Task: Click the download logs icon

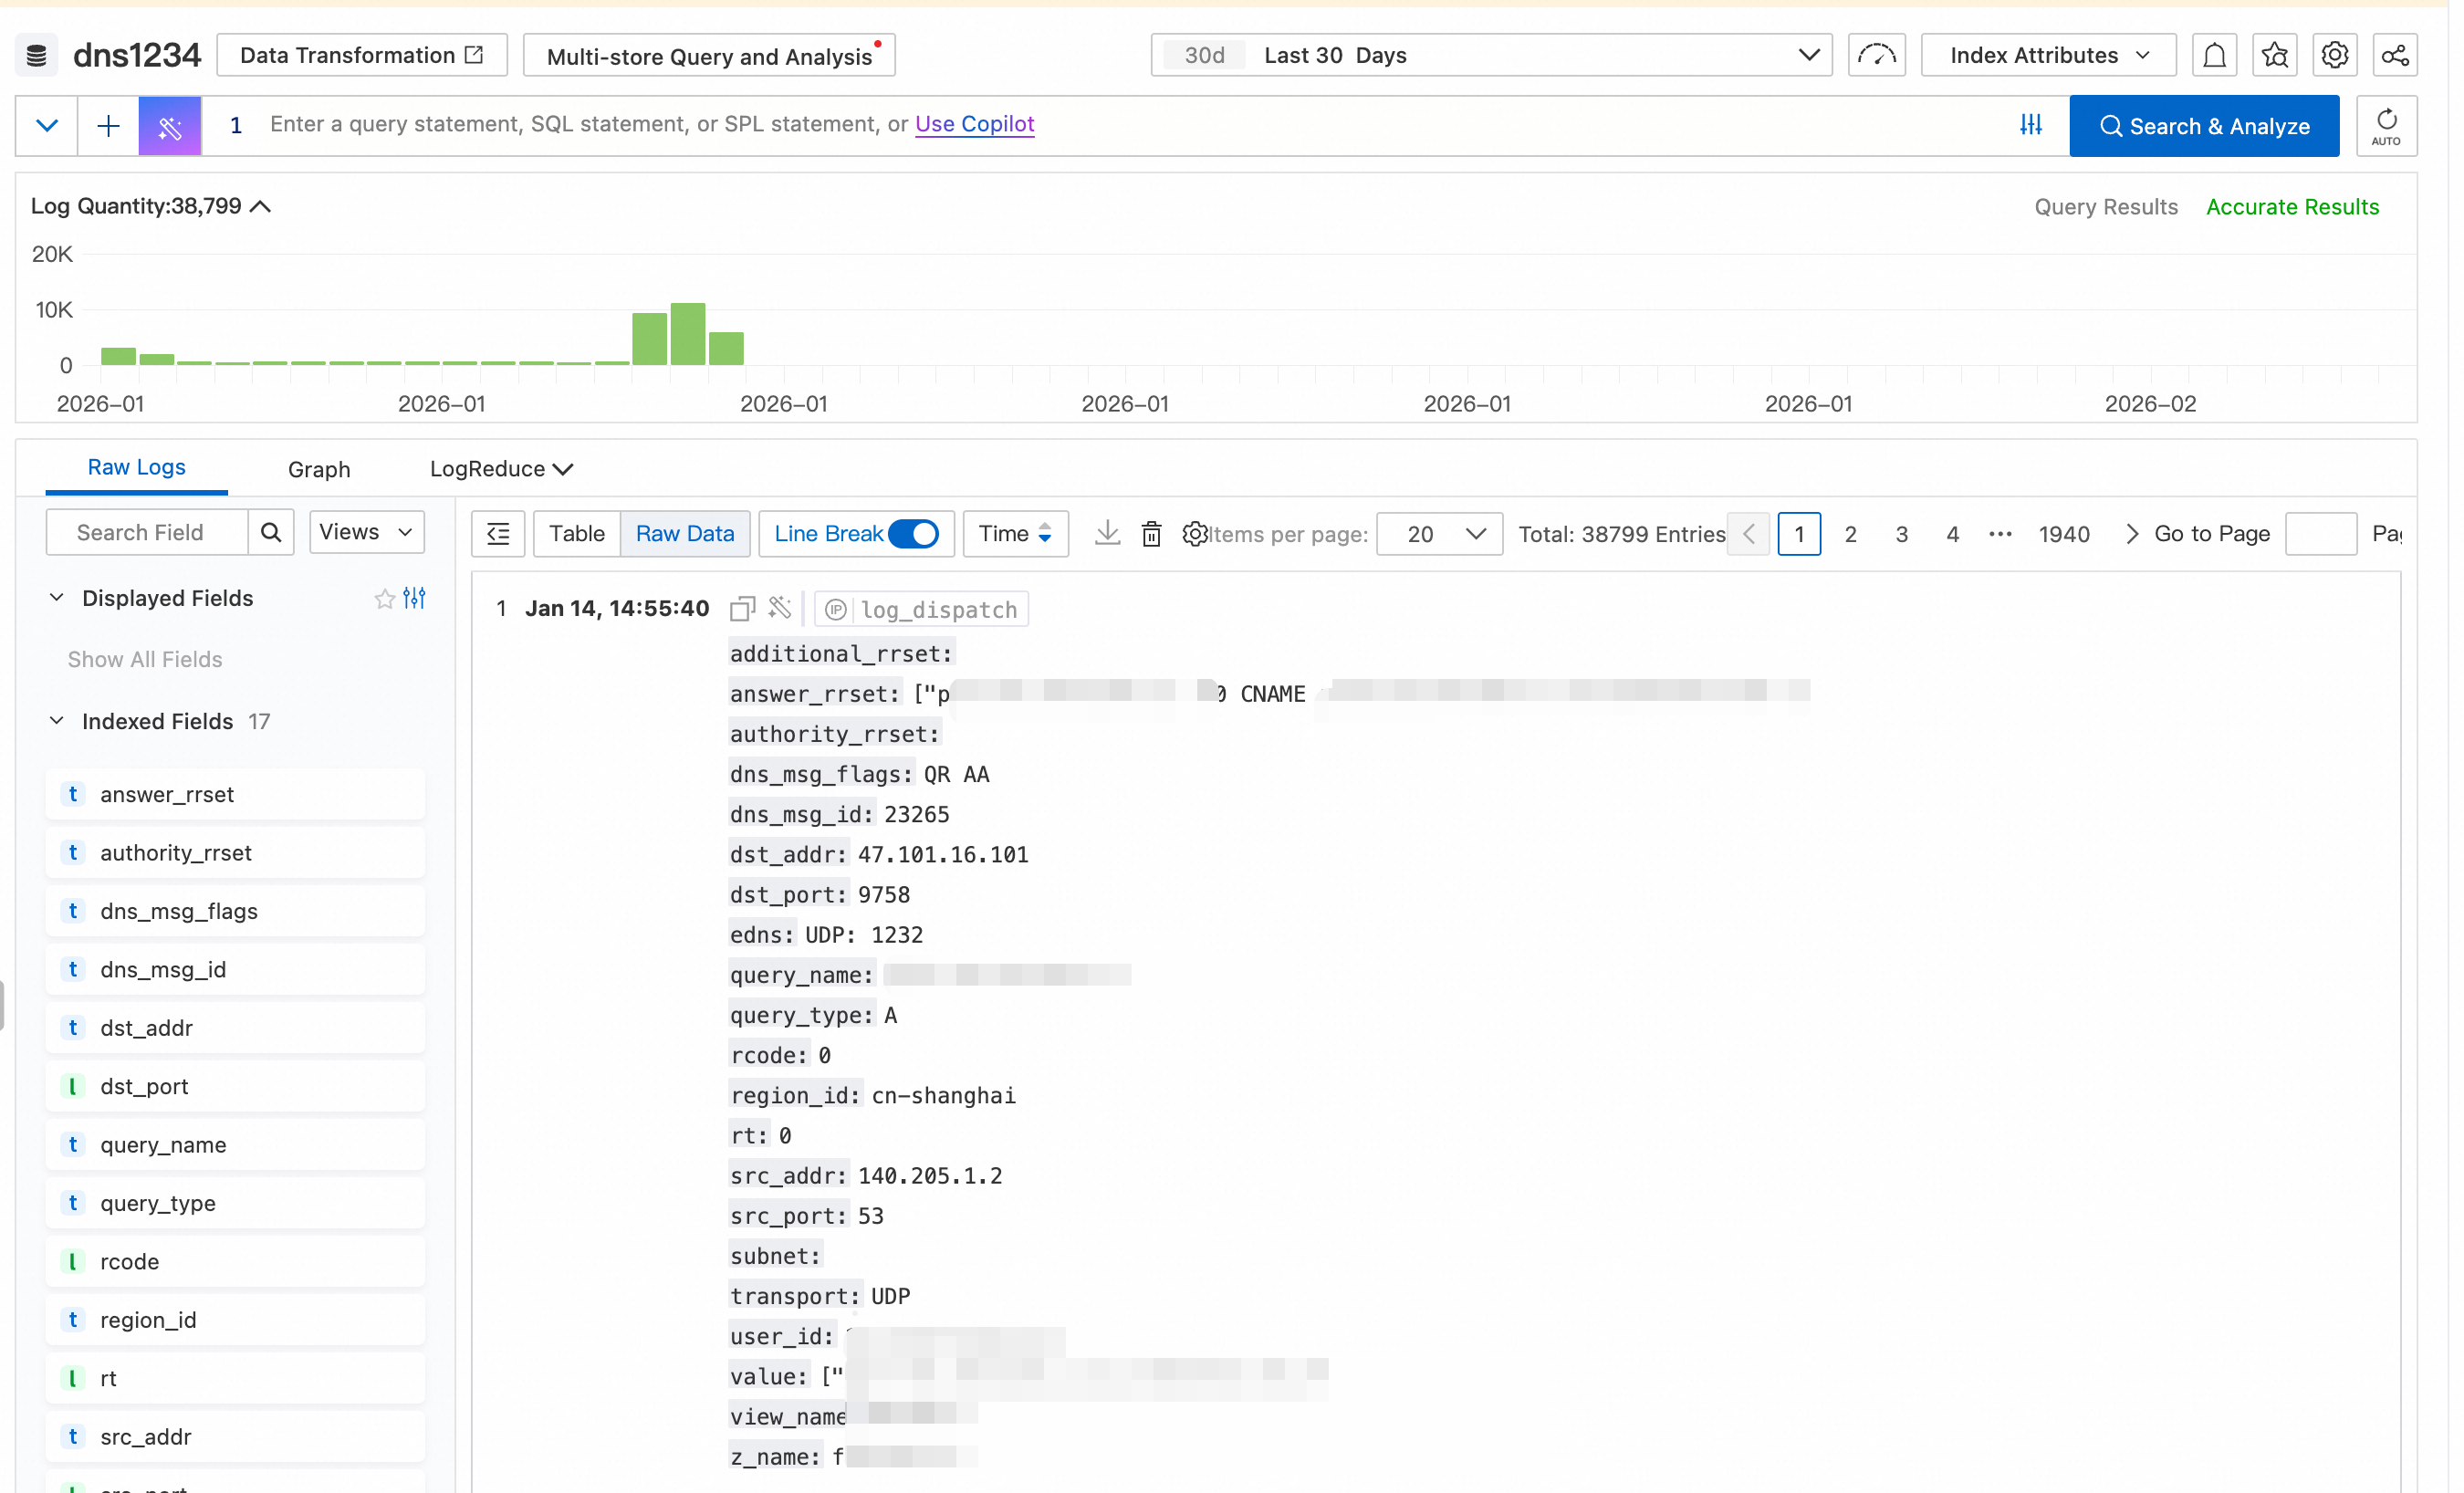Action: [x=1107, y=533]
